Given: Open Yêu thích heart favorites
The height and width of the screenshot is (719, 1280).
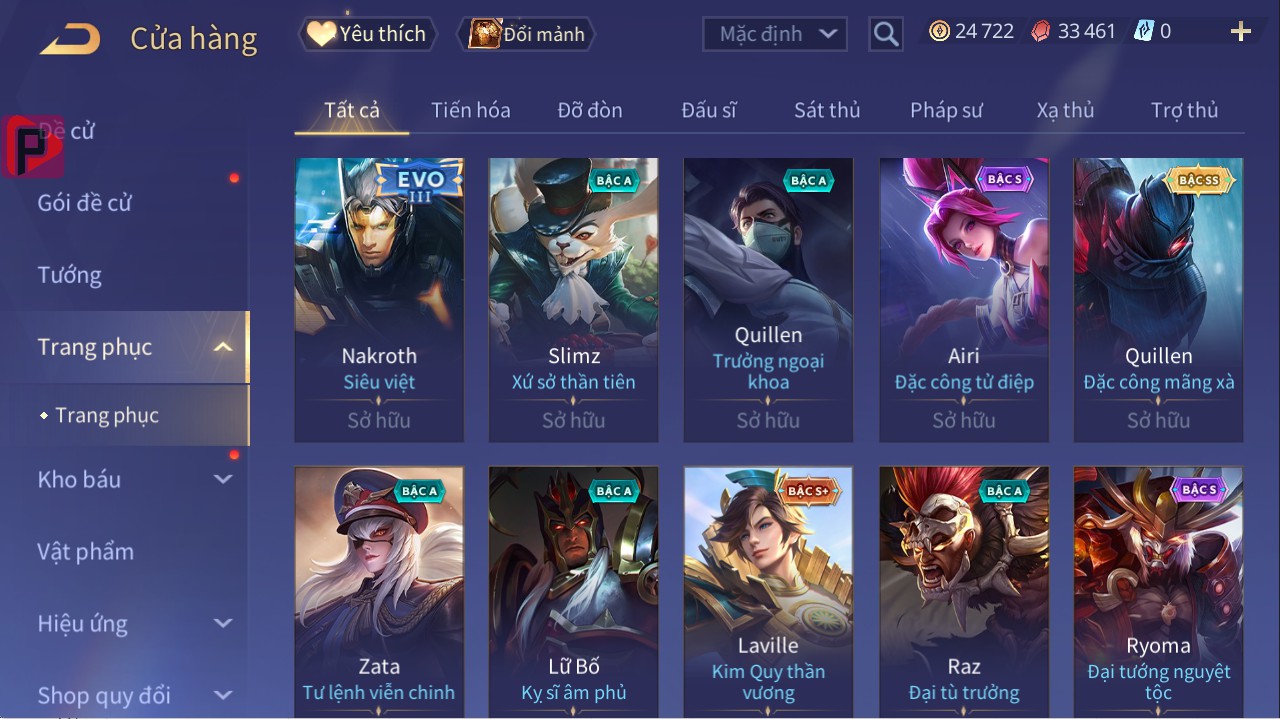Looking at the screenshot, I should pyautogui.click(x=367, y=34).
